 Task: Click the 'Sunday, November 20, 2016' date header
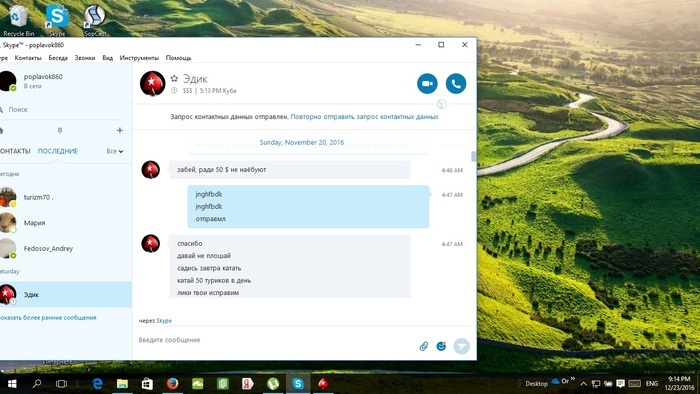tap(302, 142)
